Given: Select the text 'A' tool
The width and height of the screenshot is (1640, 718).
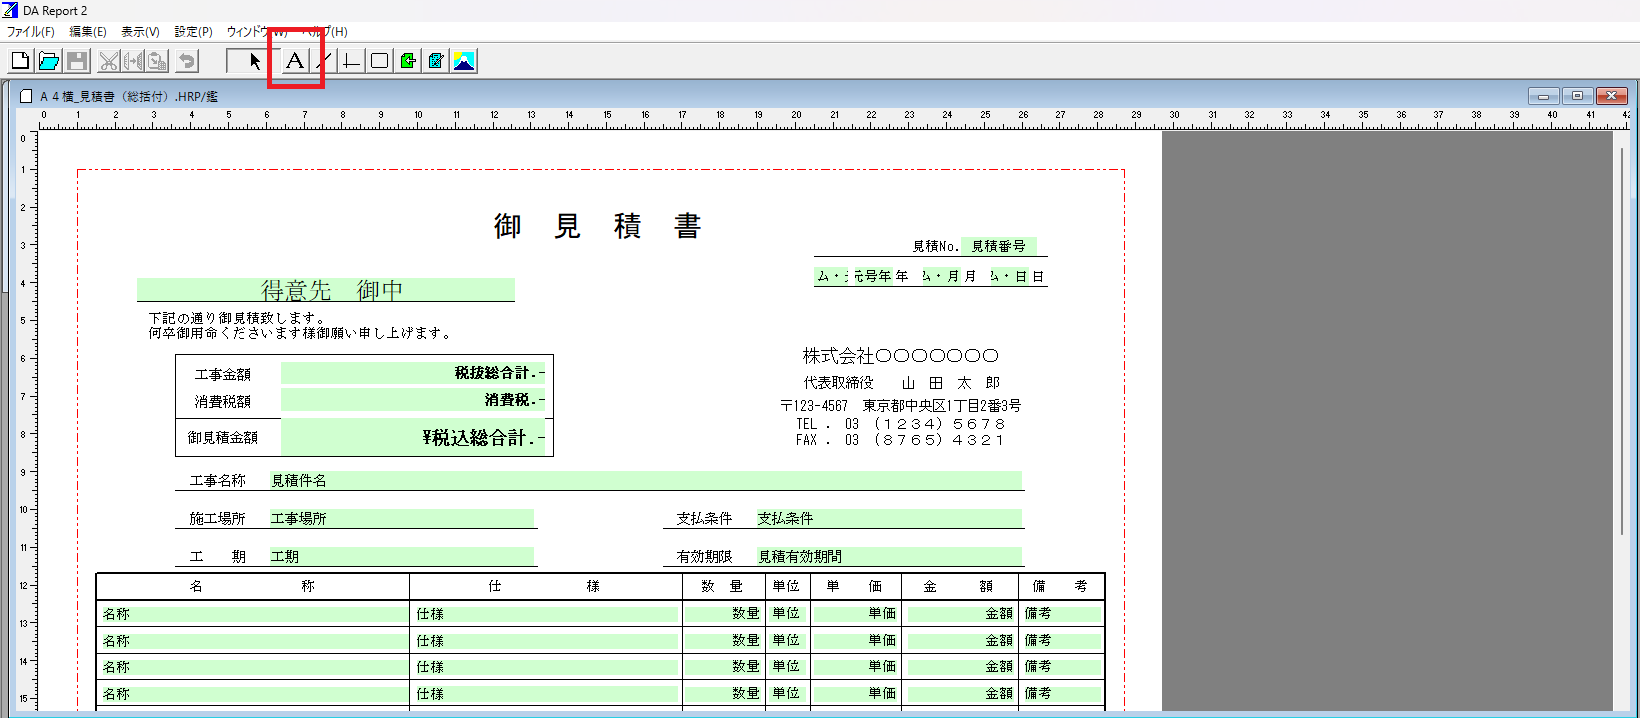Looking at the screenshot, I should 294,61.
